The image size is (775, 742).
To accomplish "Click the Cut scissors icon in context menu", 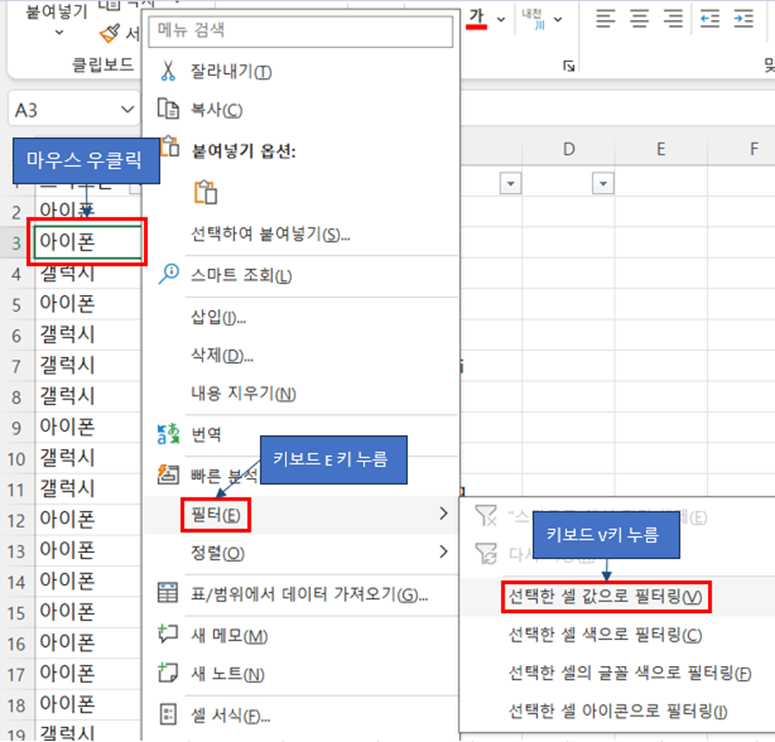I will coord(168,71).
